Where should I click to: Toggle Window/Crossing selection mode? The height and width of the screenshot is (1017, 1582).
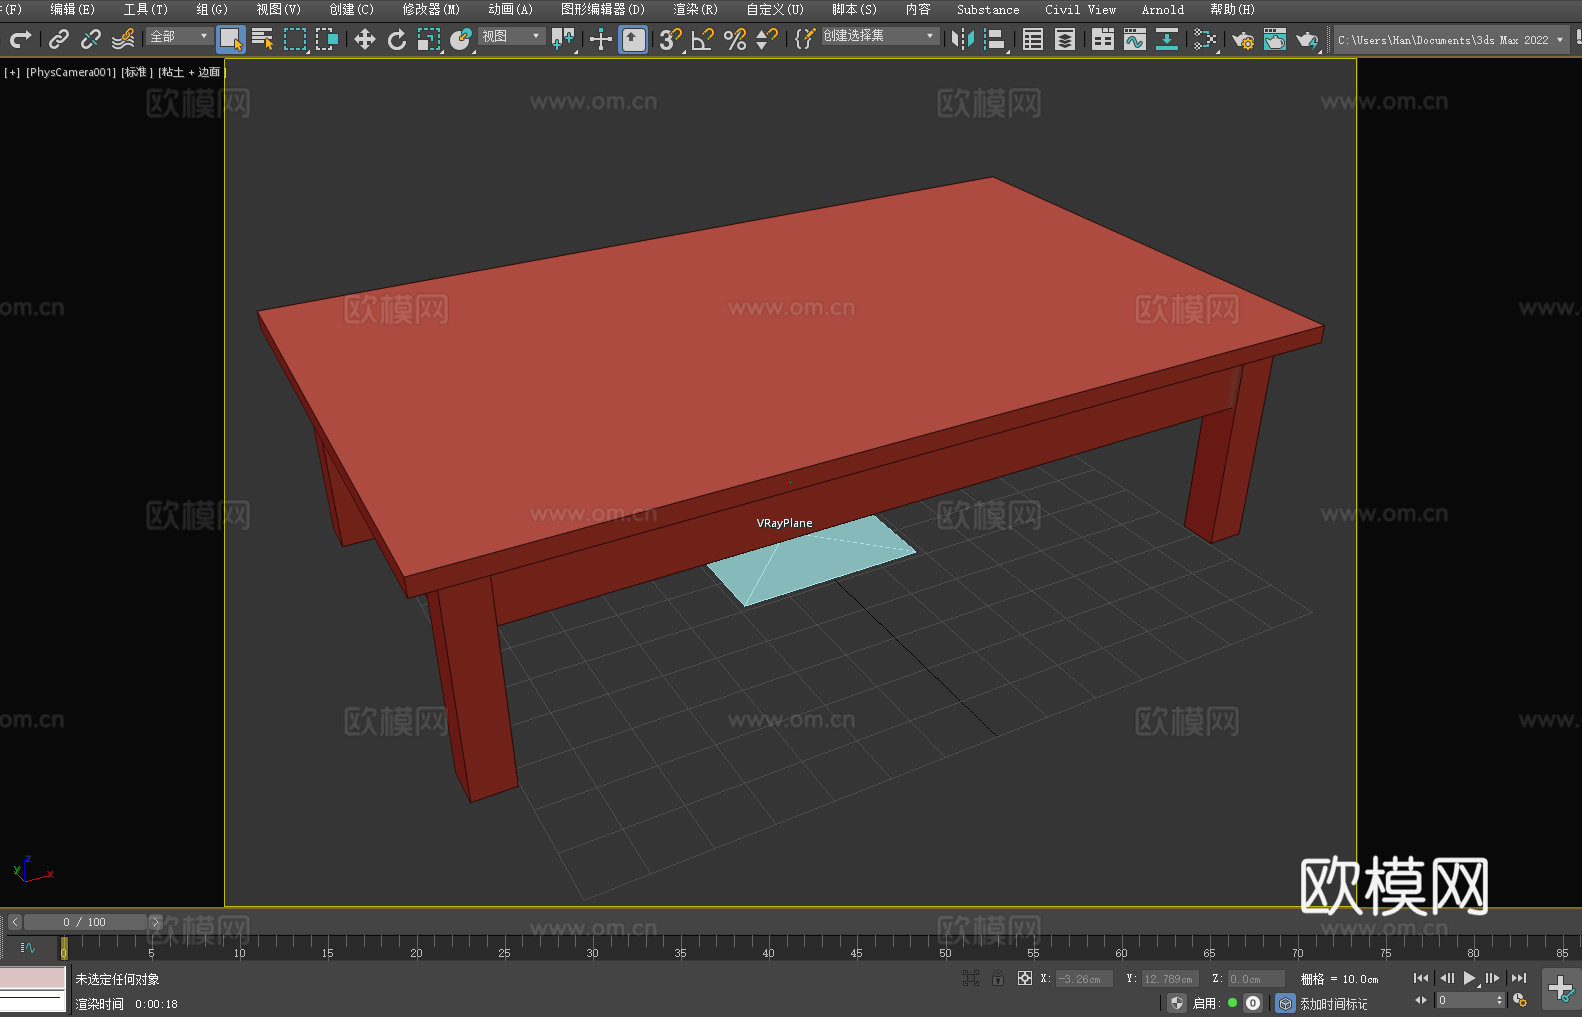tap(327, 39)
